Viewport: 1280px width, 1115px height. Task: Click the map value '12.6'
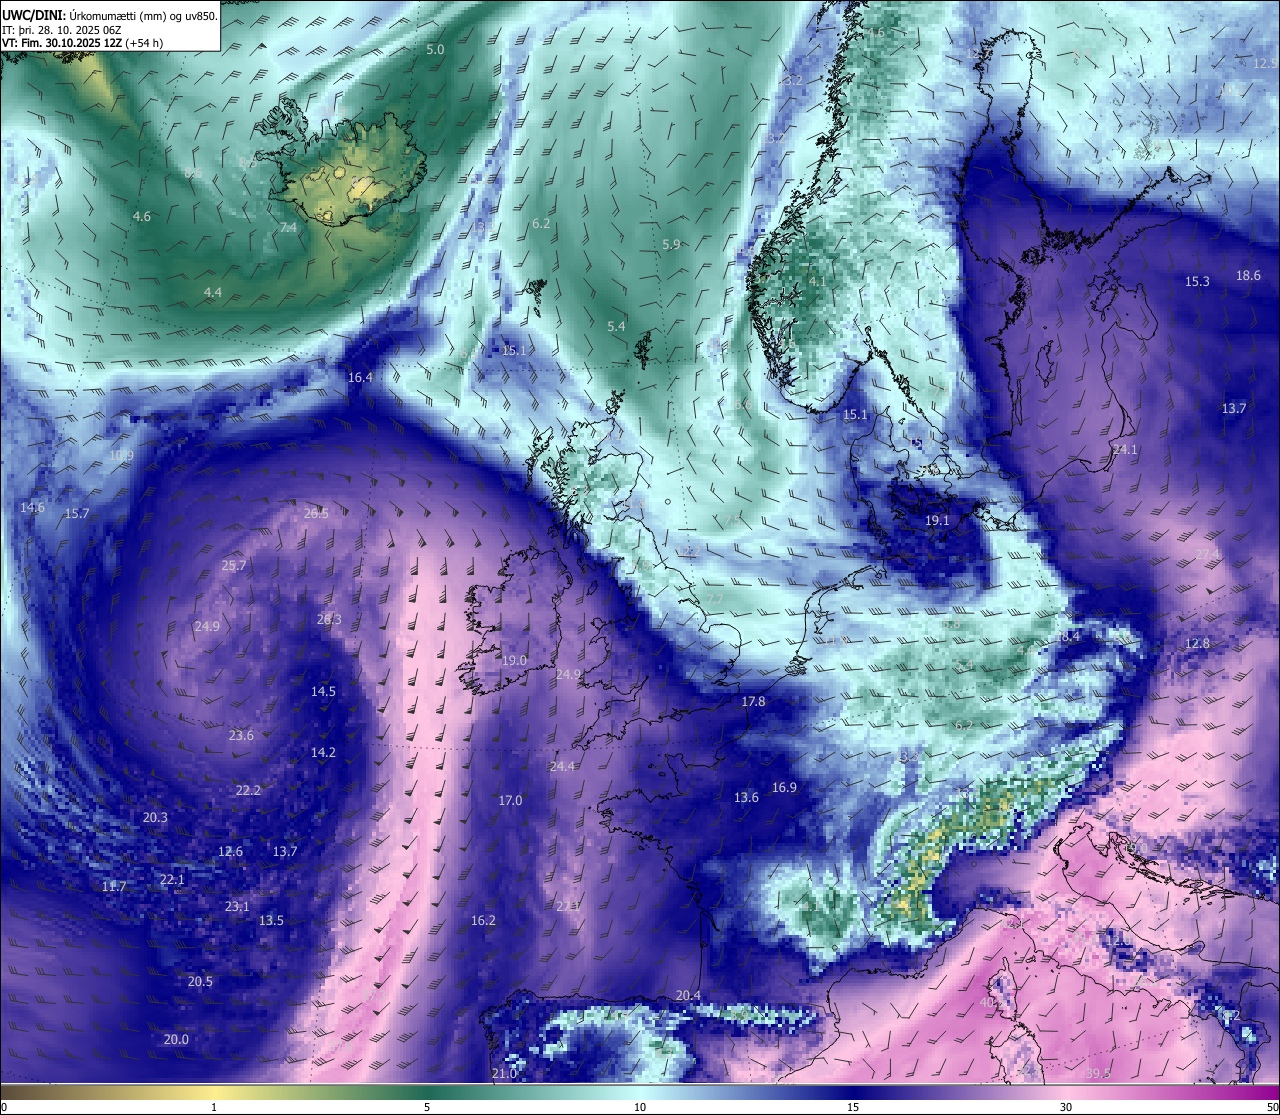click(230, 851)
